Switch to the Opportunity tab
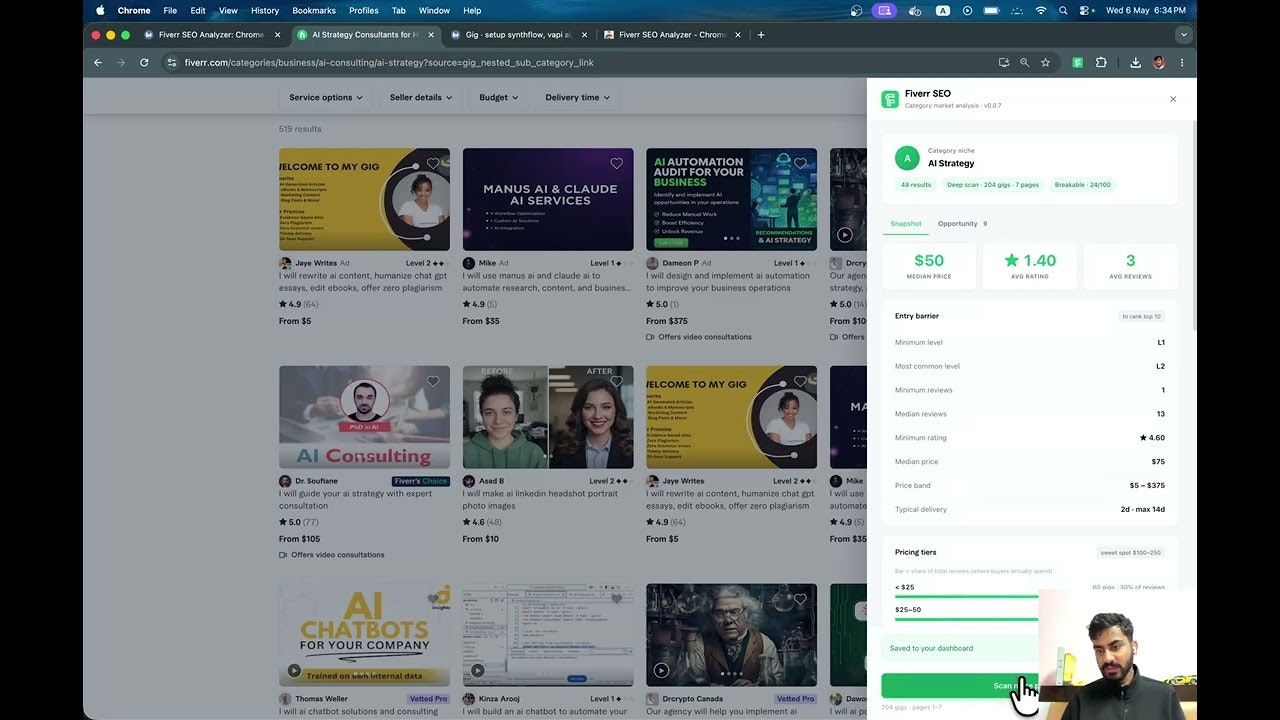The height and width of the screenshot is (720, 1280). [962, 224]
